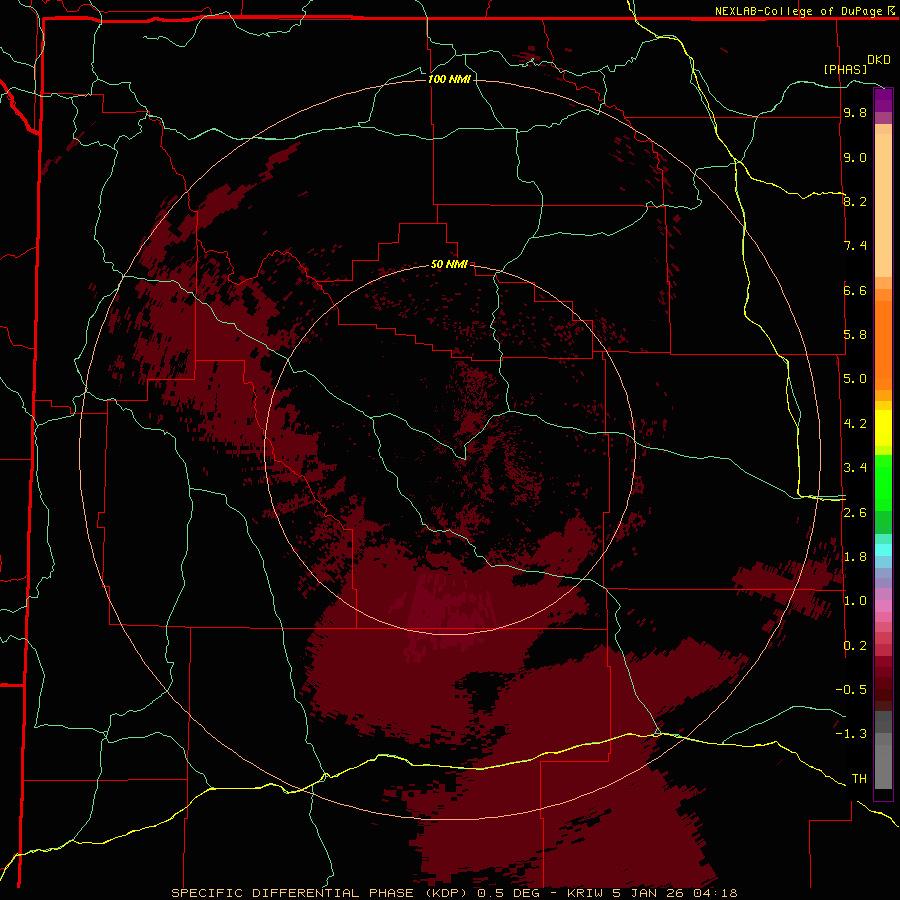Click the 3.4 scale value
Viewport: 900px width, 900px height.
[x=855, y=468]
